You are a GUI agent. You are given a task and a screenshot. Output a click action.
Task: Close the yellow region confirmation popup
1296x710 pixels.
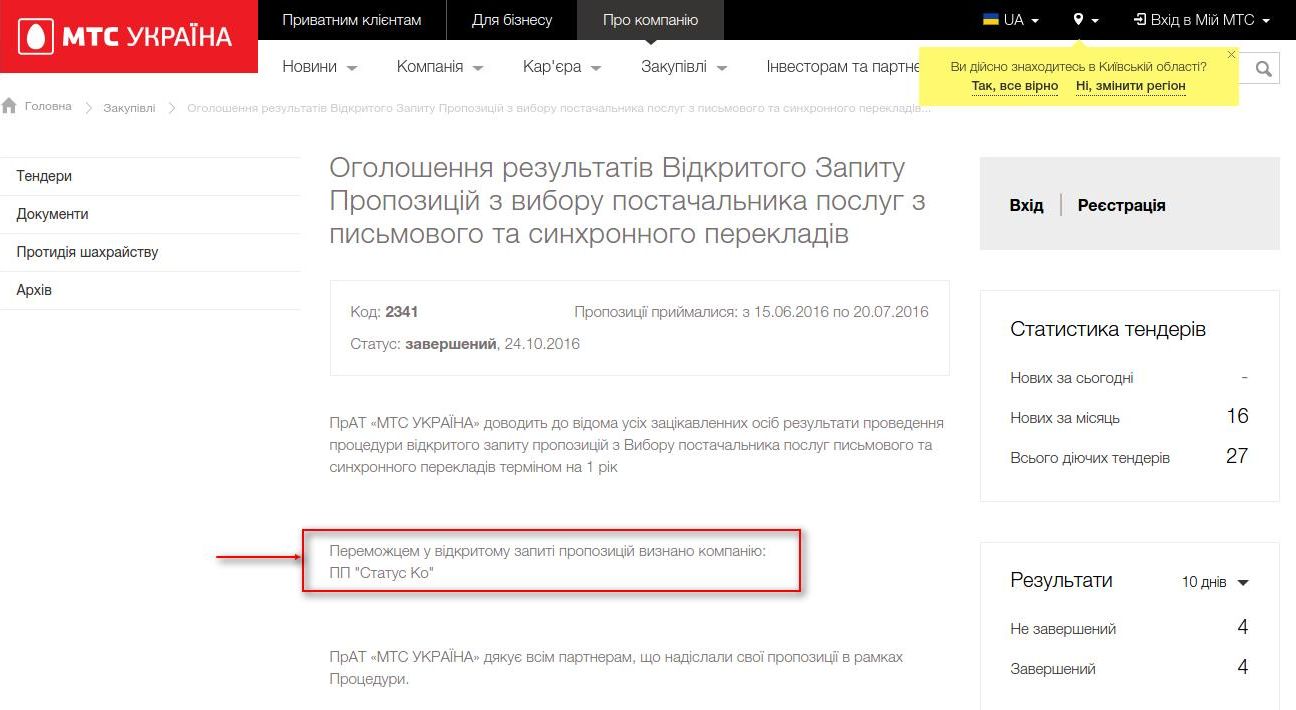[1231, 55]
